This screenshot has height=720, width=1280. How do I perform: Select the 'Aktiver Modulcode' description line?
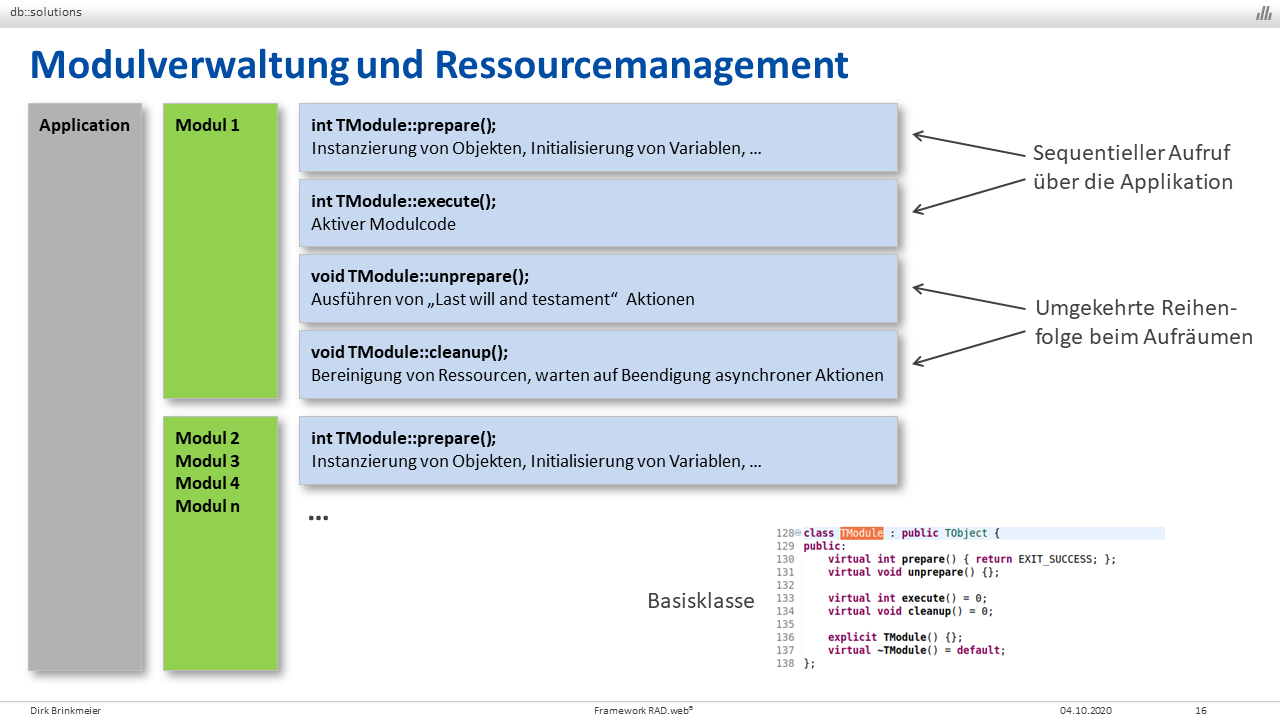384,224
